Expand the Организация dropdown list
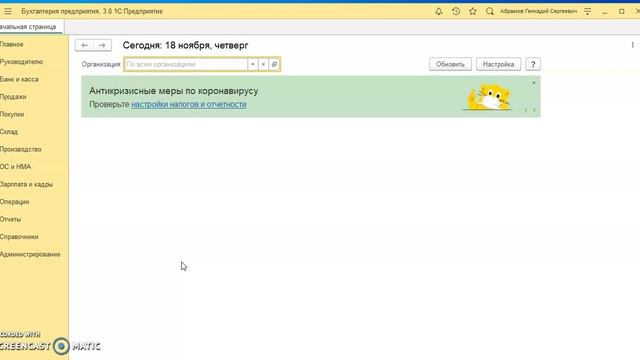 [x=253, y=64]
